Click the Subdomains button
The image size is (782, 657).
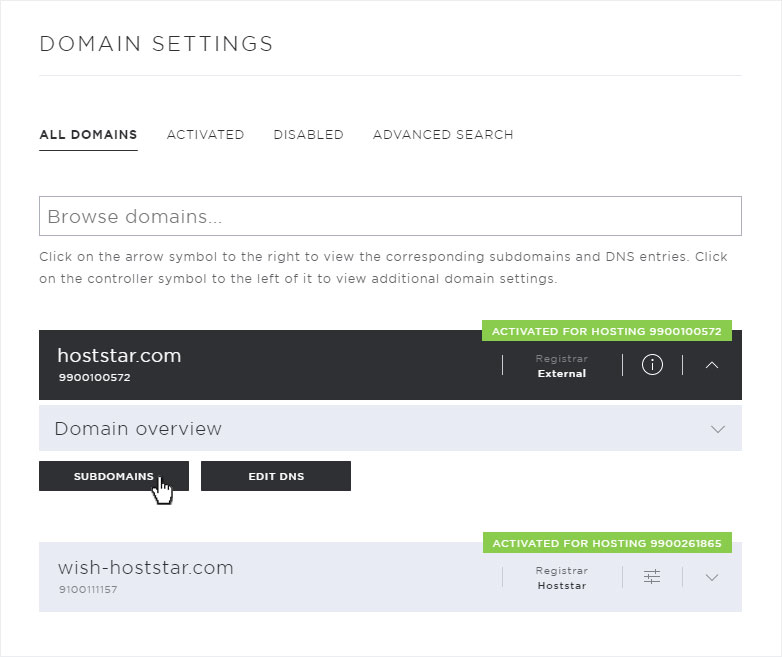[114, 476]
